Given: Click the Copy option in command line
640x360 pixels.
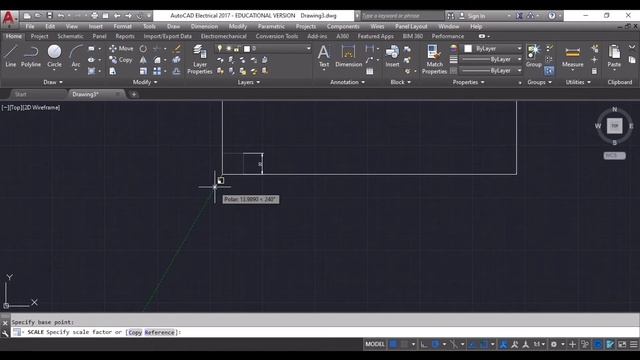Looking at the screenshot, I should 135,332.
